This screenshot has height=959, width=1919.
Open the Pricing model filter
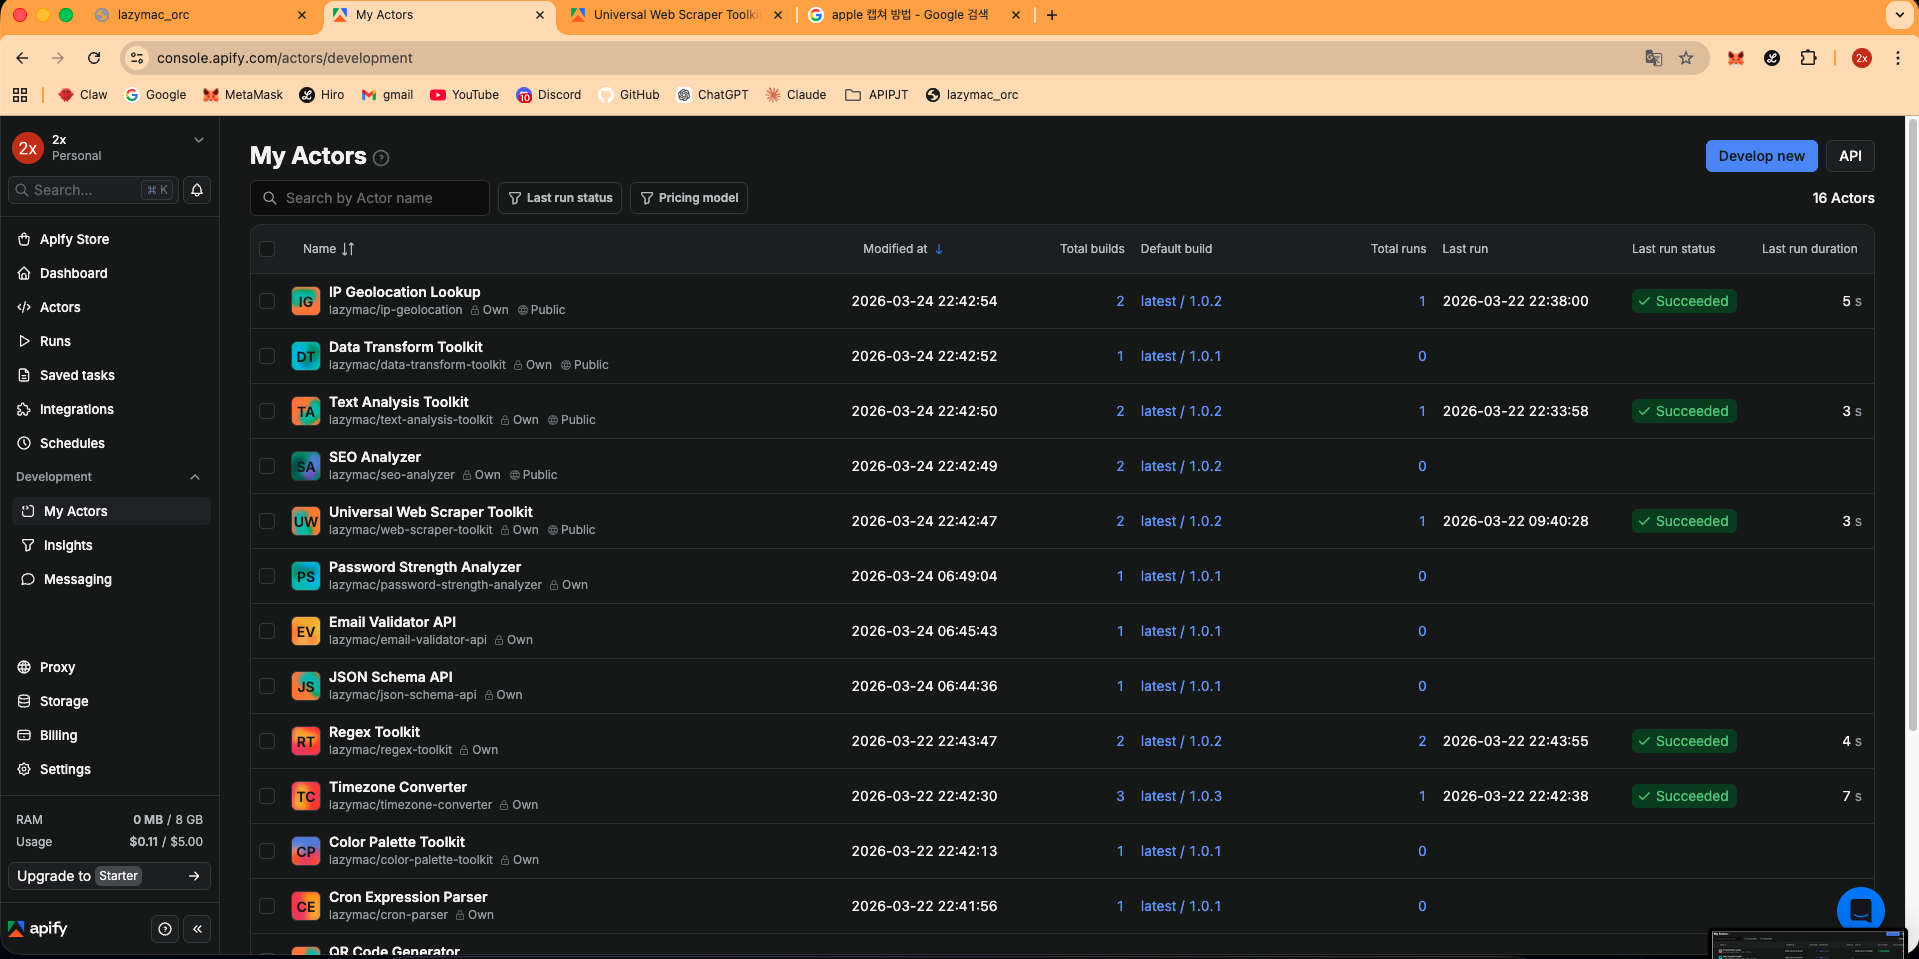click(x=688, y=197)
